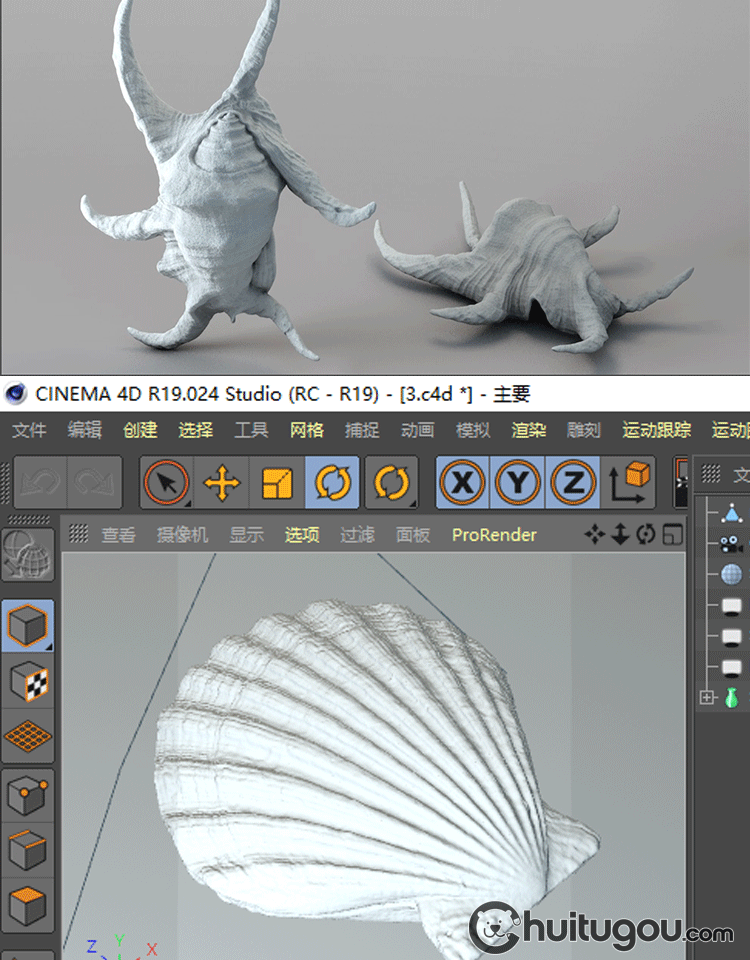Switch to Polygons mode in left sidebar

click(x=28, y=904)
